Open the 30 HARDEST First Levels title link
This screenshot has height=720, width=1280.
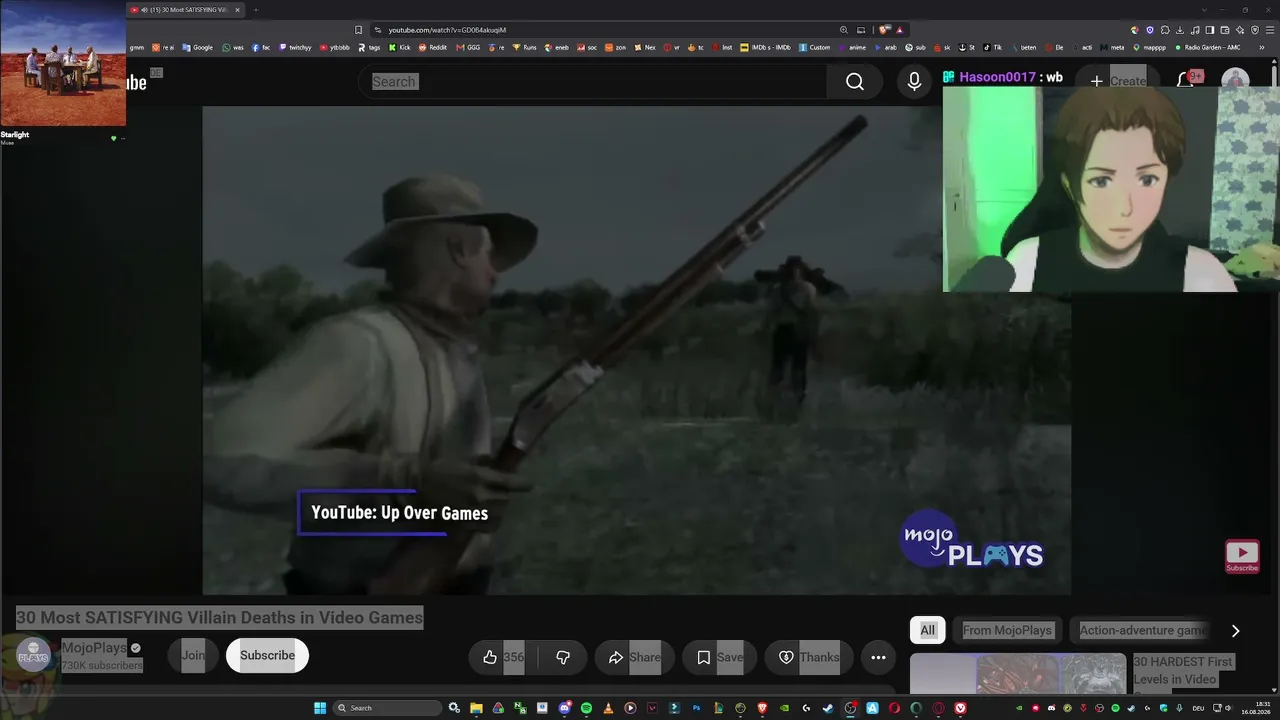1184,671
